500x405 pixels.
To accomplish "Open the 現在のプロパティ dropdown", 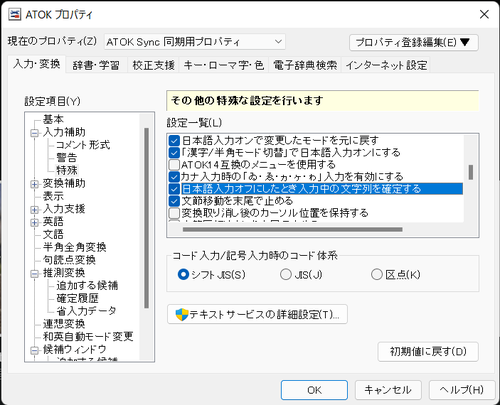I will click(x=195, y=42).
